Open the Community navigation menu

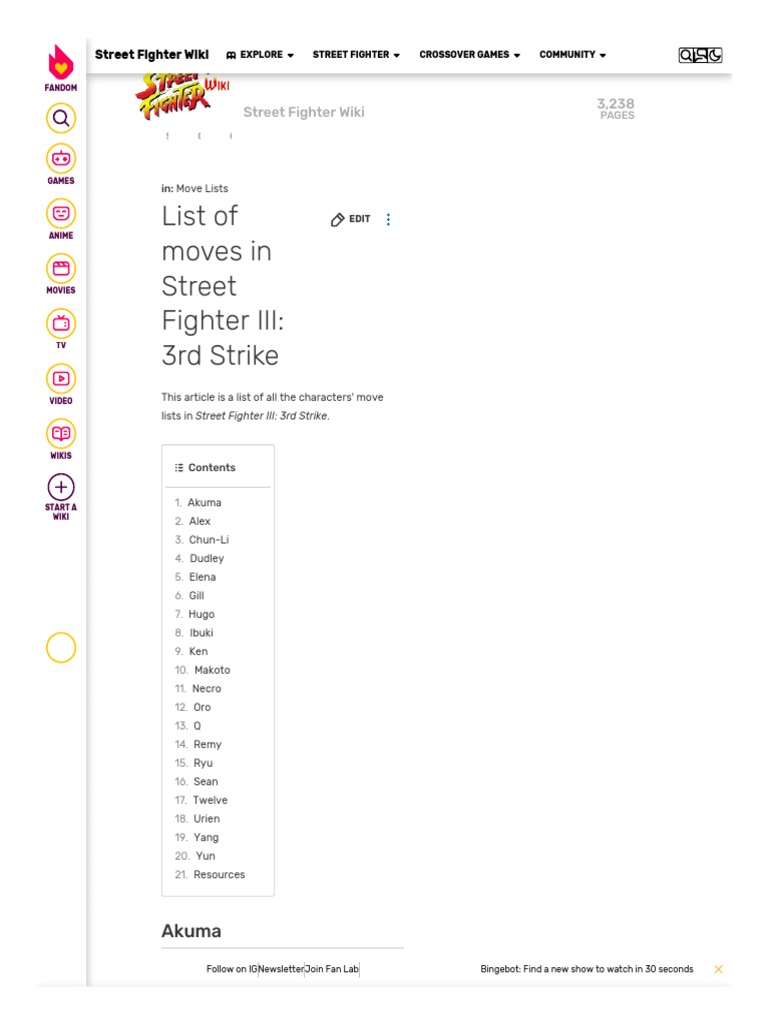pos(572,55)
